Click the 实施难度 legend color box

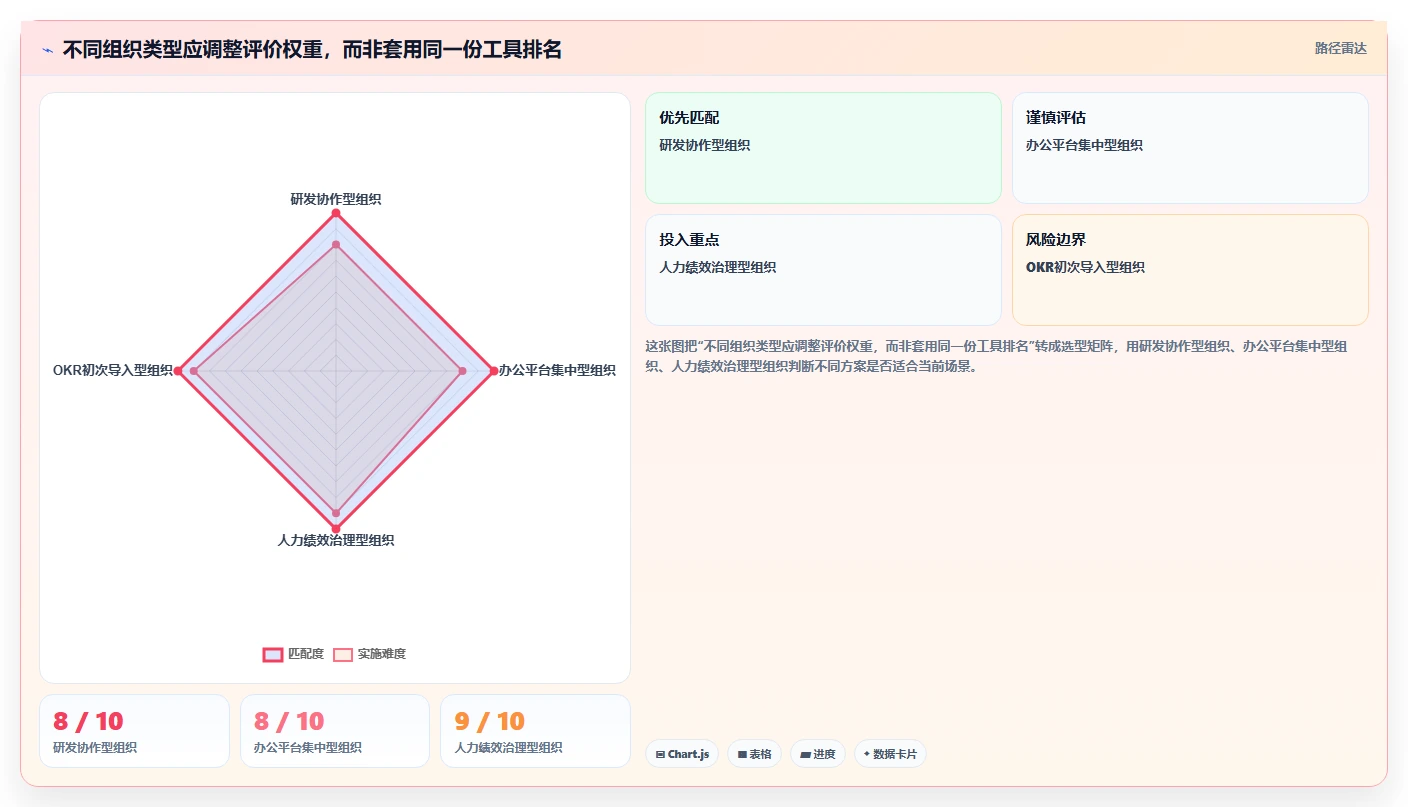(x=343, y=654)
